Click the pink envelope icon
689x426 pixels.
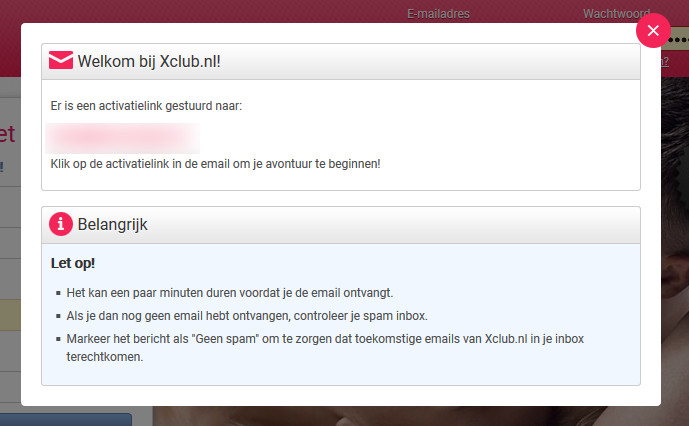pyautogui.click(x=61, y=61)
